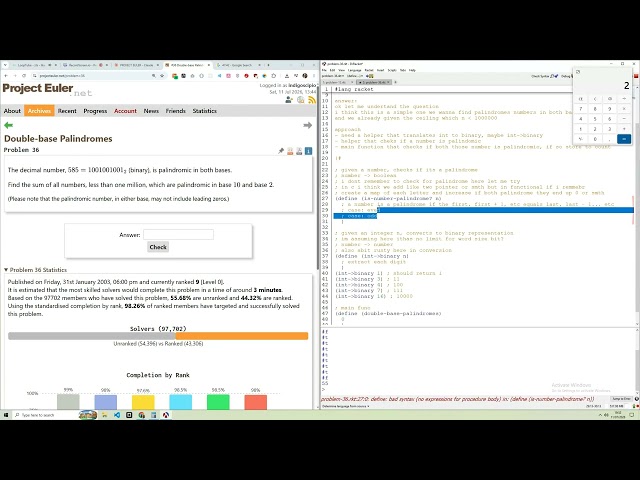Open the About menu item
The height and width of the screenshot is (480, 640).
(x=12, y=111)
